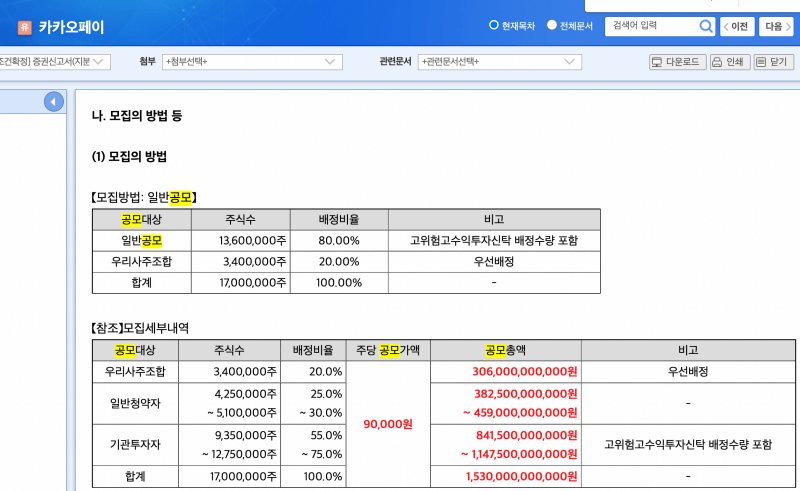This screenshot has height=491, width=800.
Task: Click the 주당 공모가액 column header
Action: point(388,351)
